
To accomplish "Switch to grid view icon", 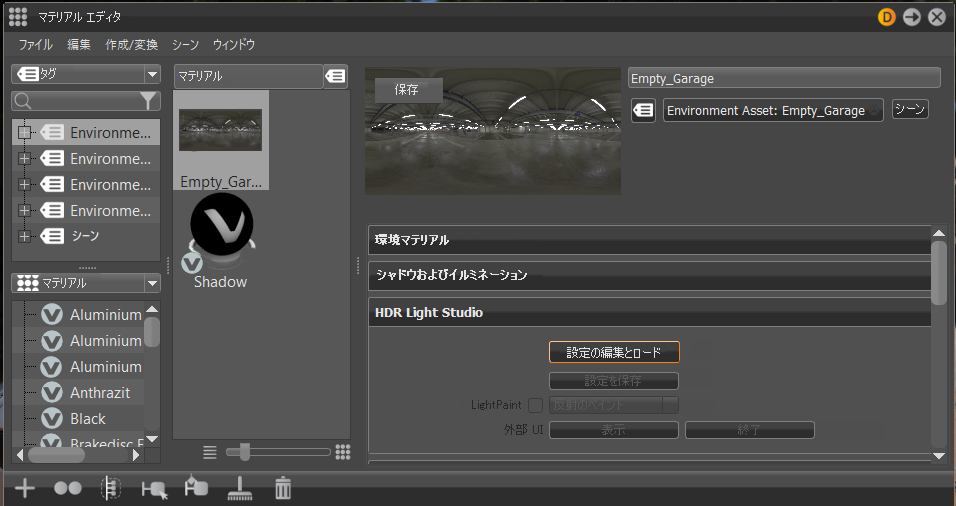I will click(x=343, y=452).
